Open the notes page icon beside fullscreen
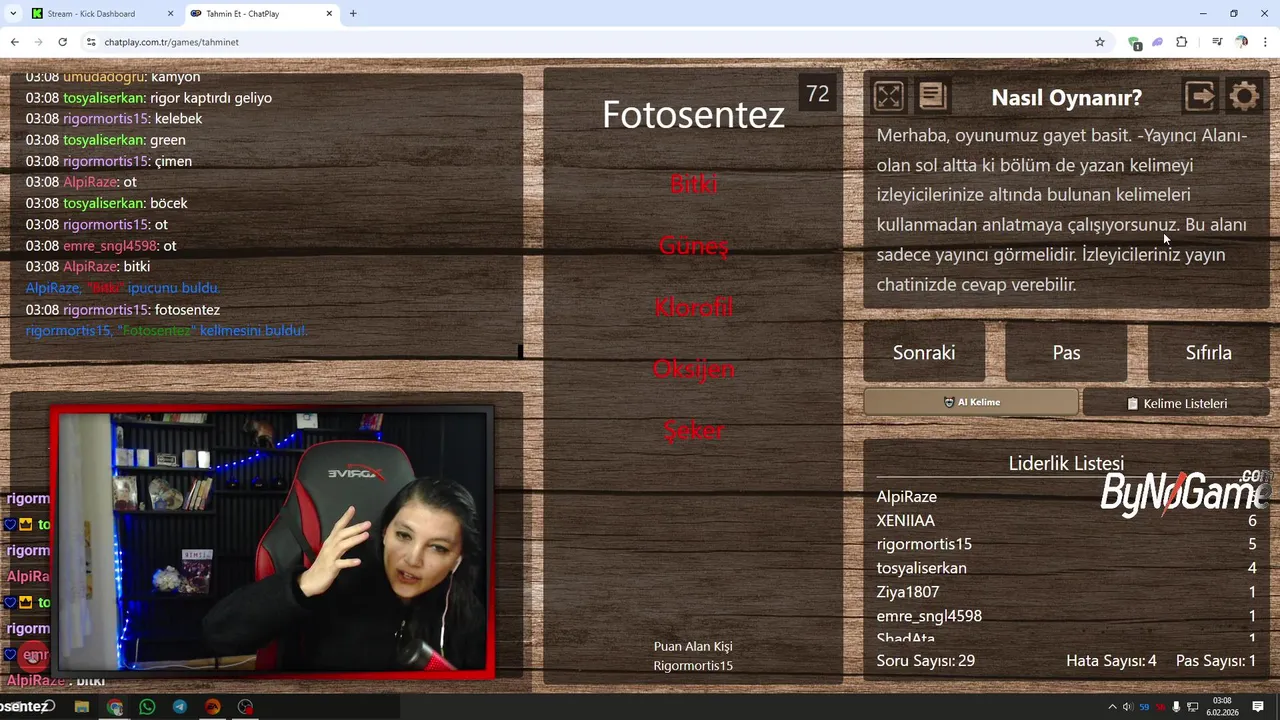The width and height of the screenshot is (1280, 720). coord(932,96)
